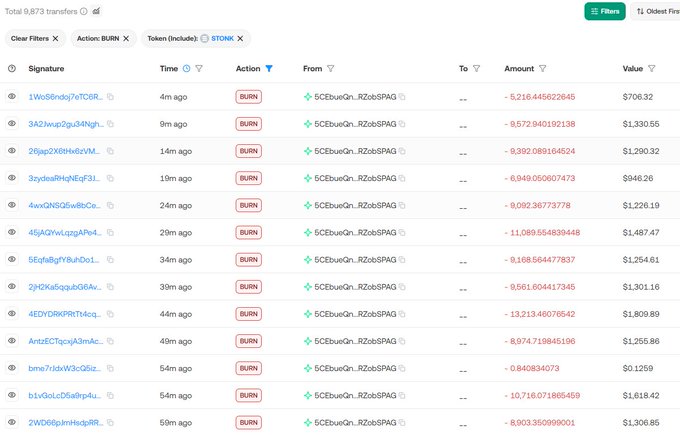The height and width of the screenshot is (435, 680).
Task: Open signature link AntzECTqcxjA3mAc
Action: tap(65, 341)
